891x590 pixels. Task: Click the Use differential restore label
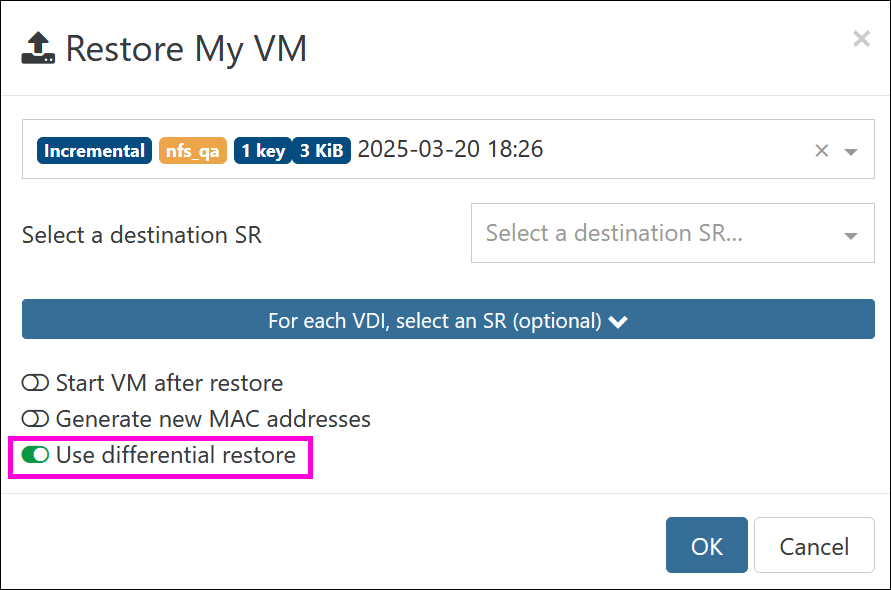coord(176,455)
